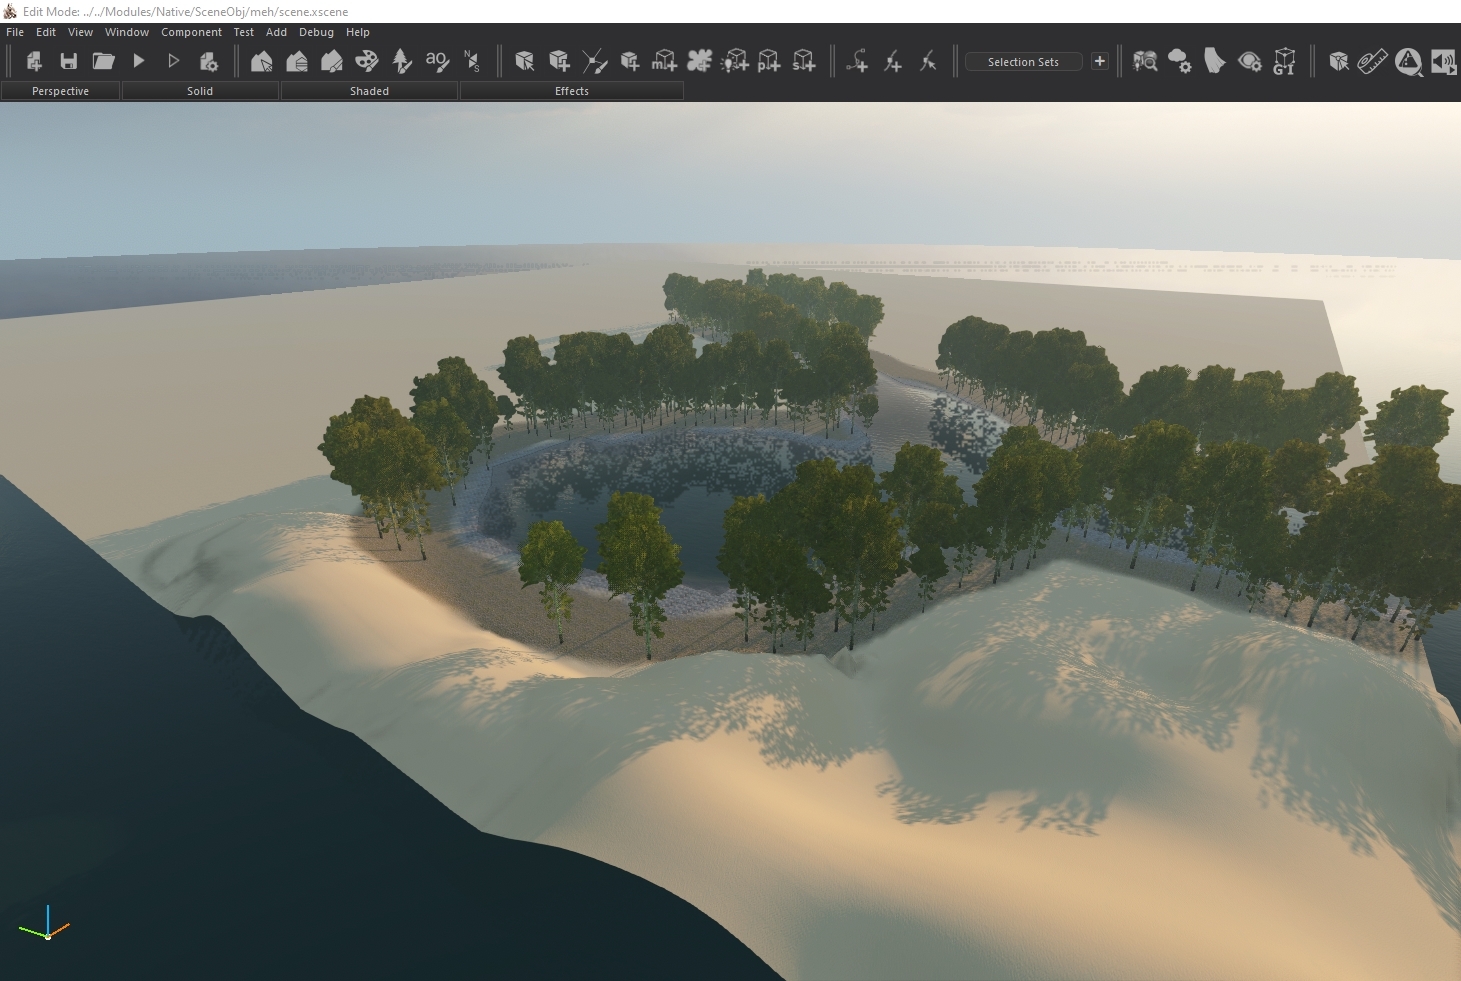The width and height of the screenshot is (1461, 981).
Task: Add a new selection set with plus button
Action: point(1100,61)
